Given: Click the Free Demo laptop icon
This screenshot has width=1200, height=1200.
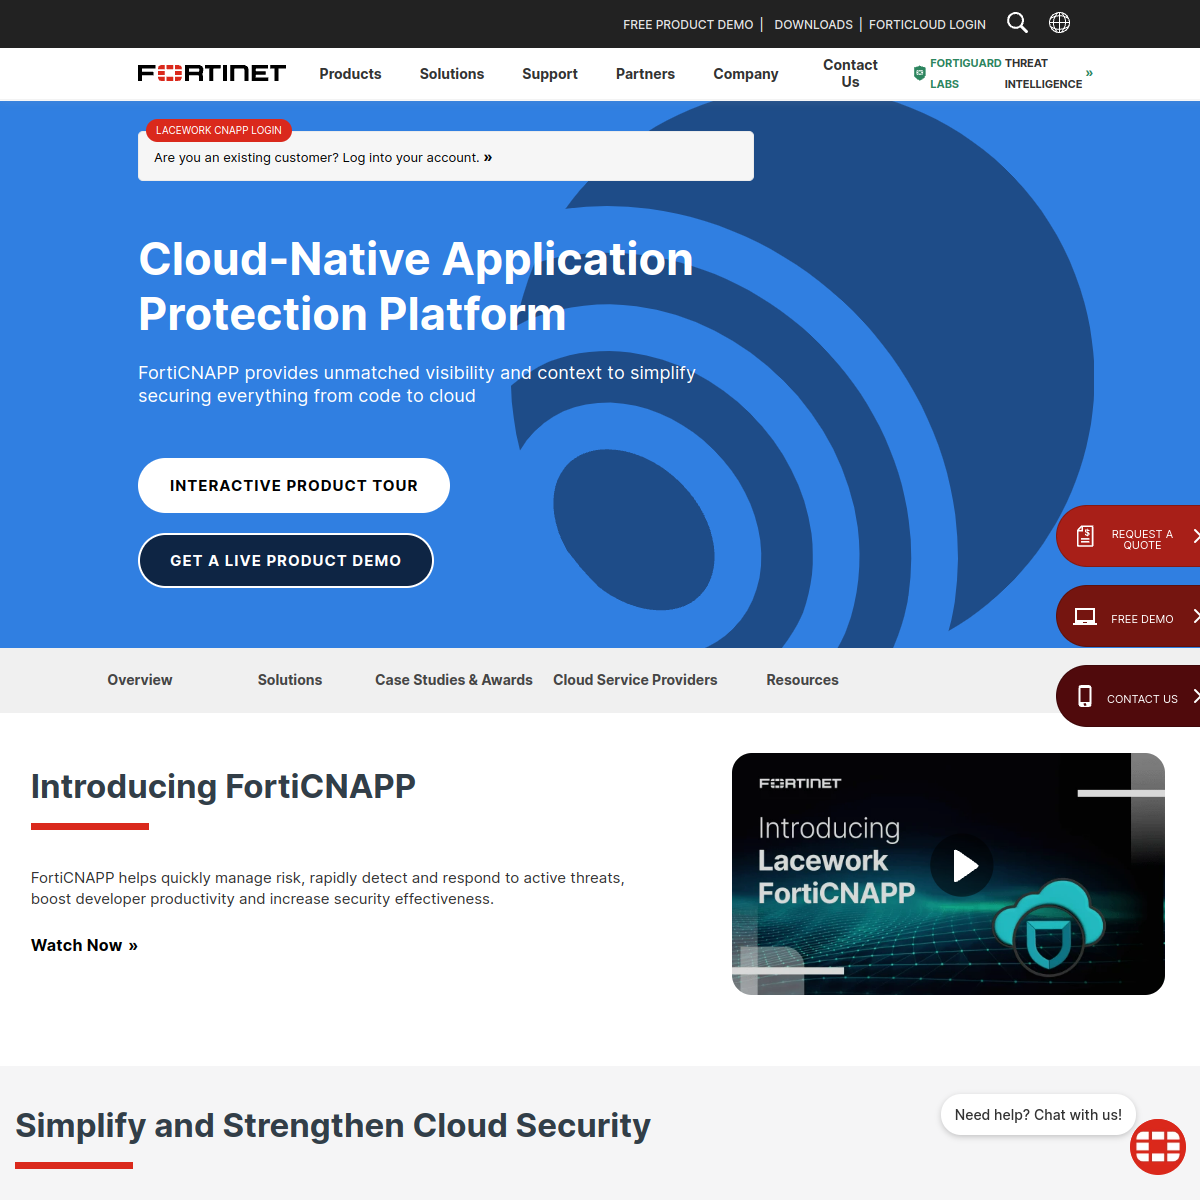Looking at the screenshot, I should (x=1085, y=617).
